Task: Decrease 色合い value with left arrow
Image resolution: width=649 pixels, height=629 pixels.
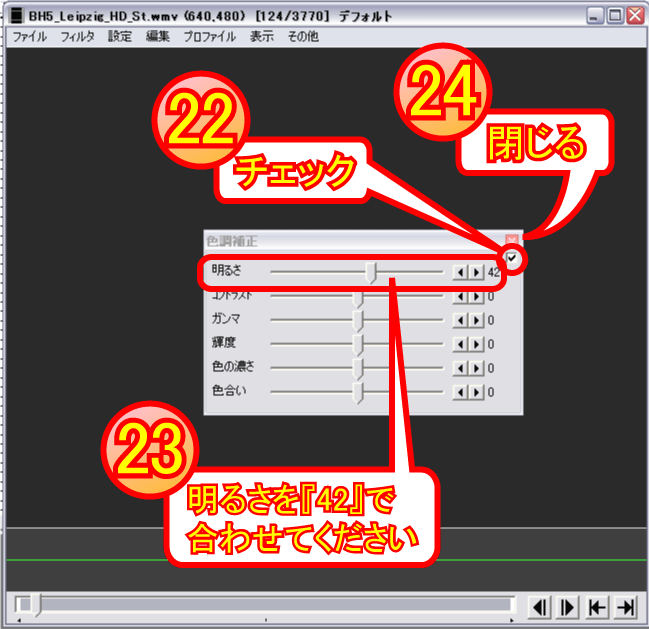Action: [460, 391]
